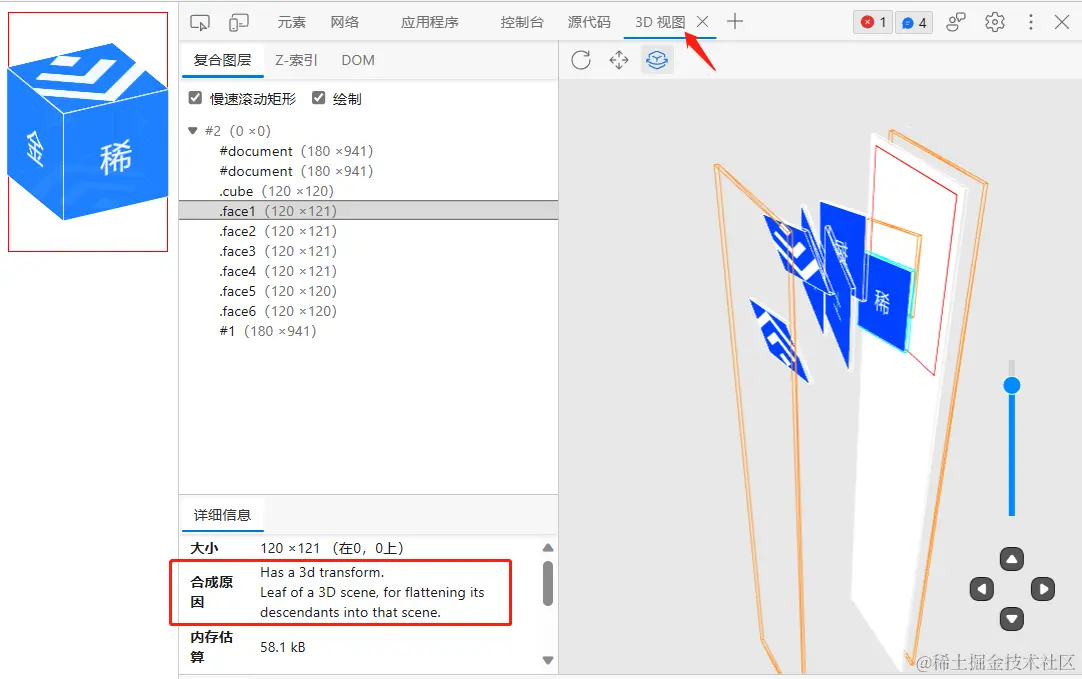Open the 网络 tab
1082x679 pixels.
pyautogui.click(x=344, y=22)
